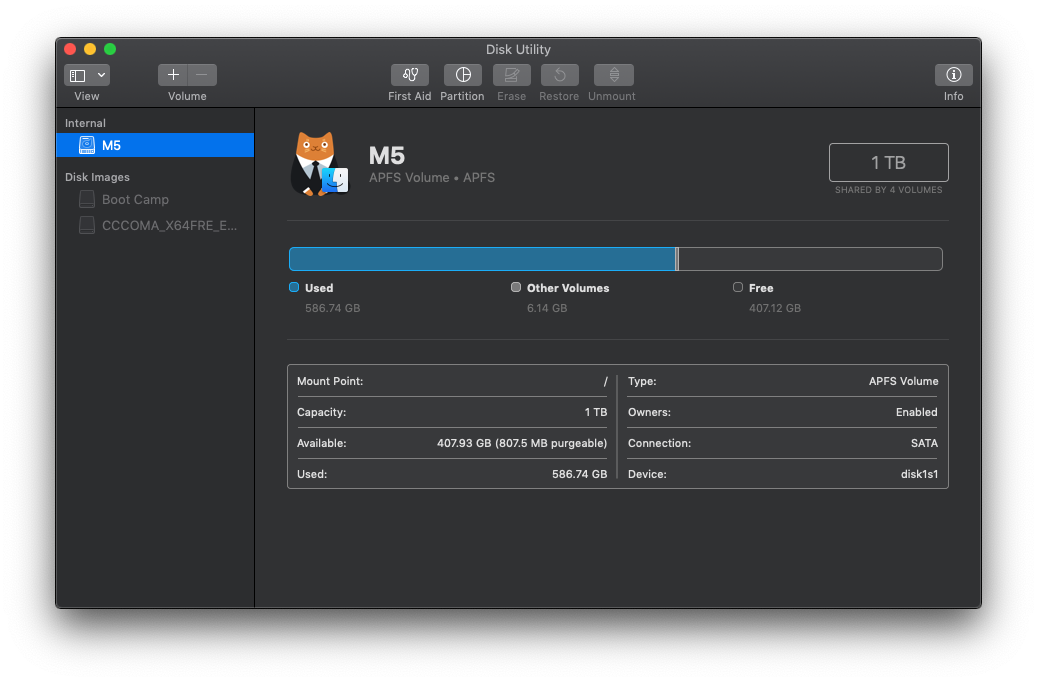
Task: Click the CCCOMA_X64FRE disk image icon
Action: click(x=87, y=226)
